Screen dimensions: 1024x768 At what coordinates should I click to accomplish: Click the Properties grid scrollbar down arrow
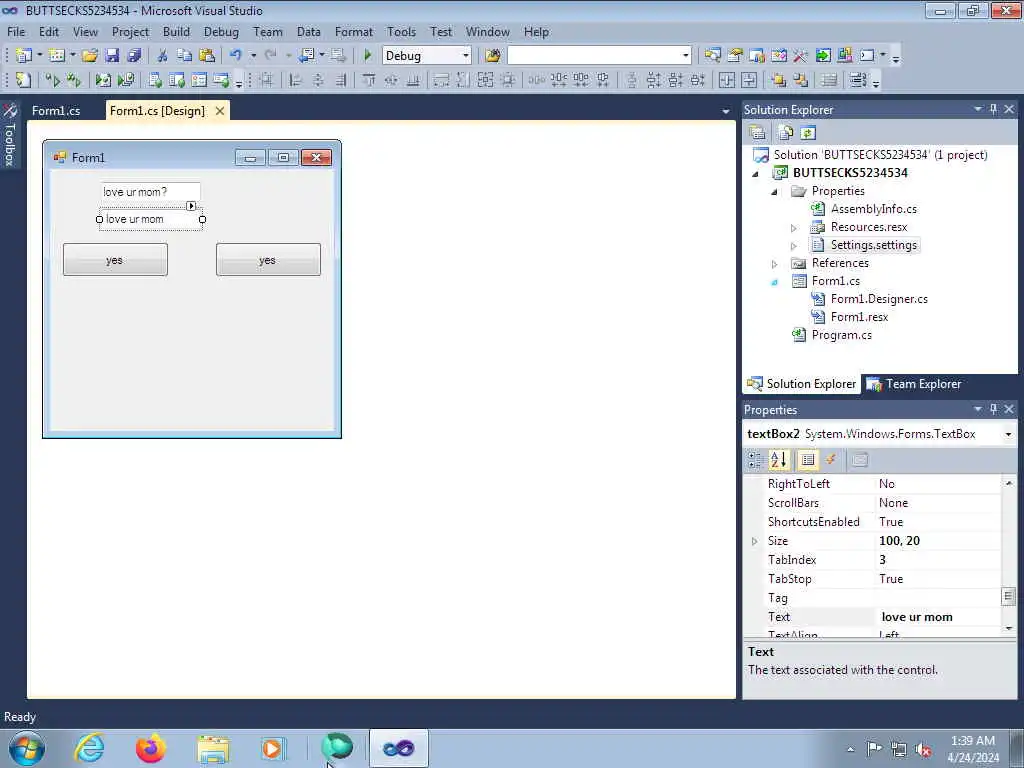coord(1009,628)
